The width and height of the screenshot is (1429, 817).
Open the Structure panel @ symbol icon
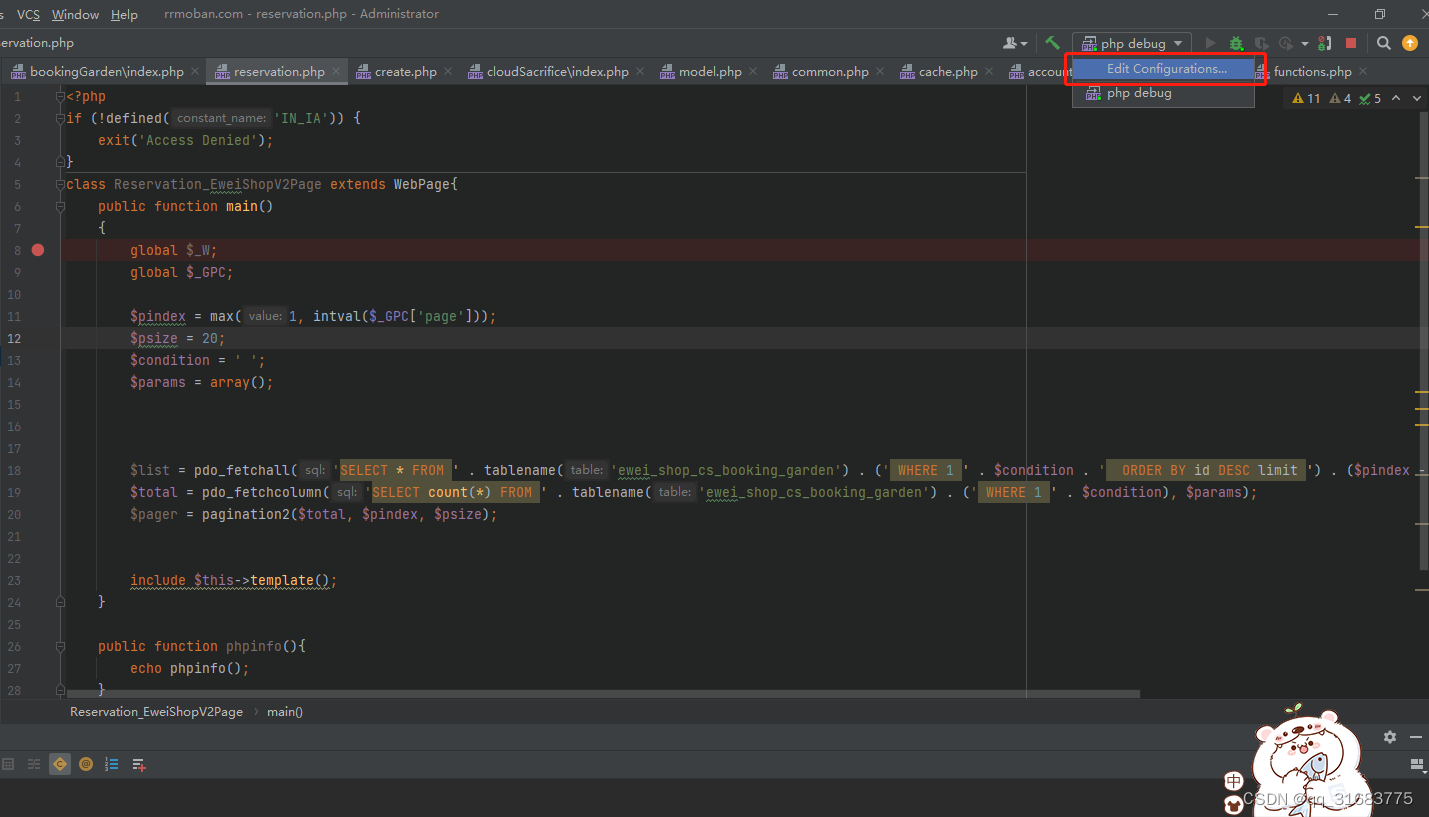(x=86, y=764)
